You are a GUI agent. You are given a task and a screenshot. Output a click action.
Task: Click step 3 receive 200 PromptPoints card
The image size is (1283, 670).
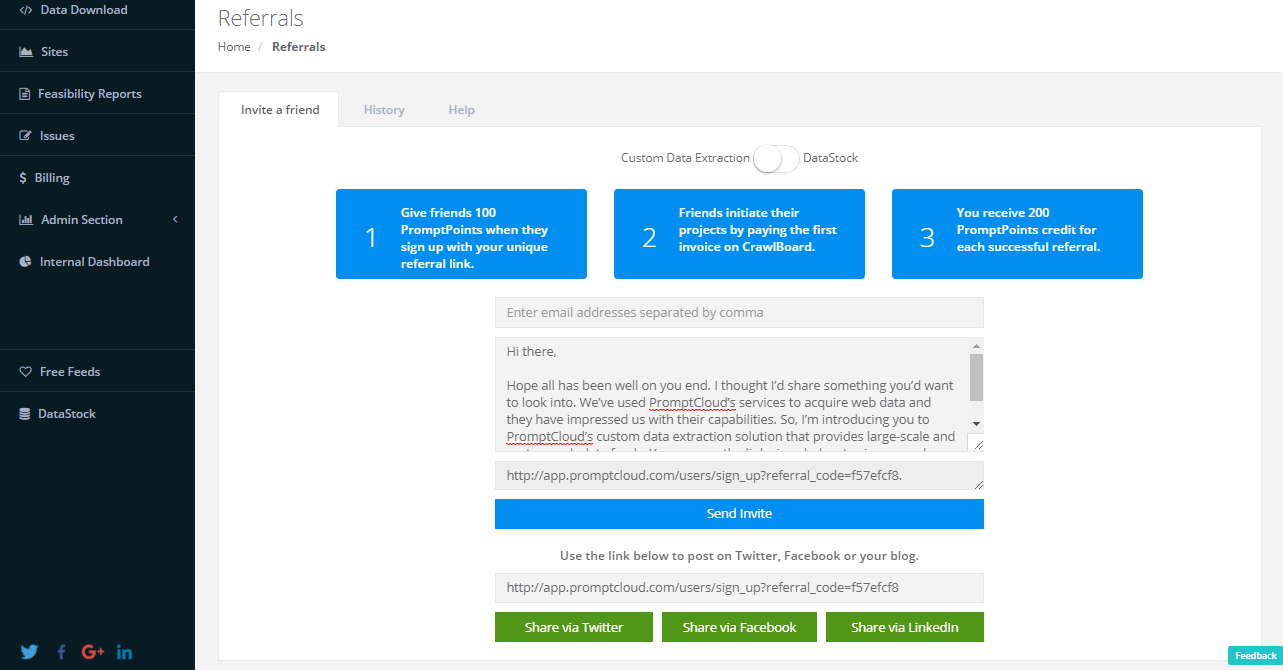pyautogui.click(x=1017, y=234)
